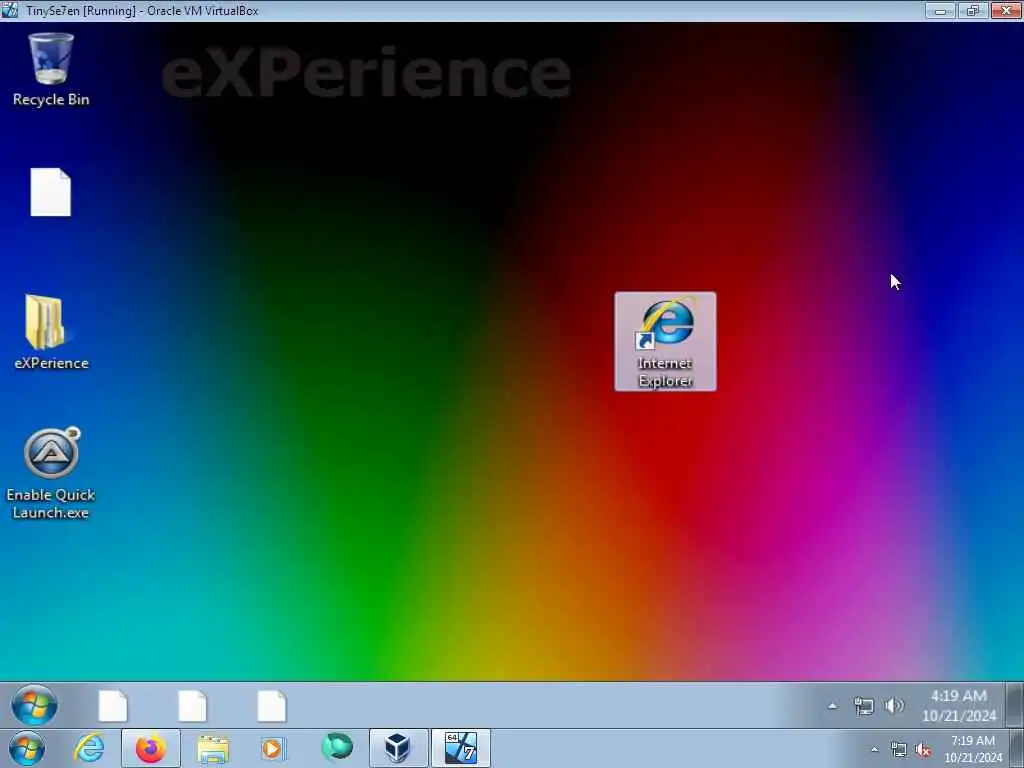Minimize the TinySe7en VirtualBox window
The width and height of the screenshot is (1024, 768).
[x=940, y=10]
